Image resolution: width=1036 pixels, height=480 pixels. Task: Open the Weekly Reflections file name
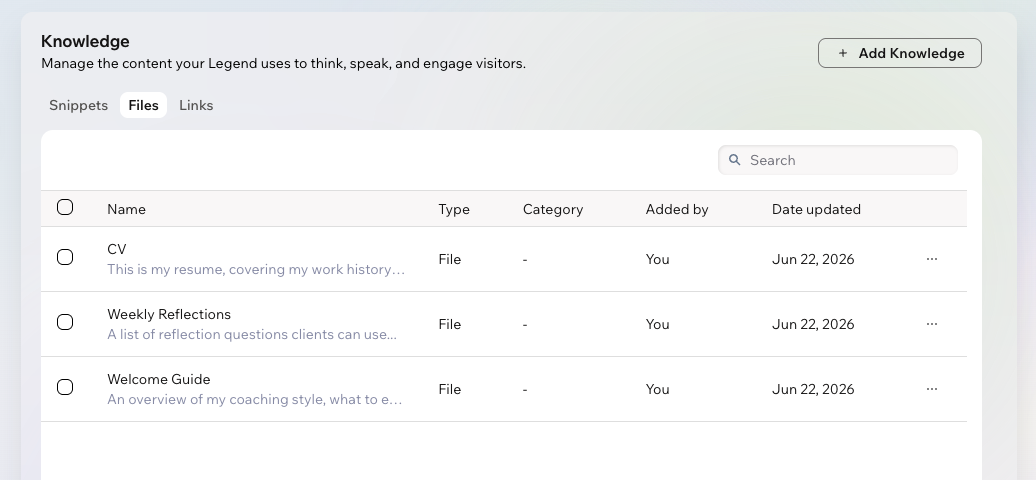(x=169, y=314)
